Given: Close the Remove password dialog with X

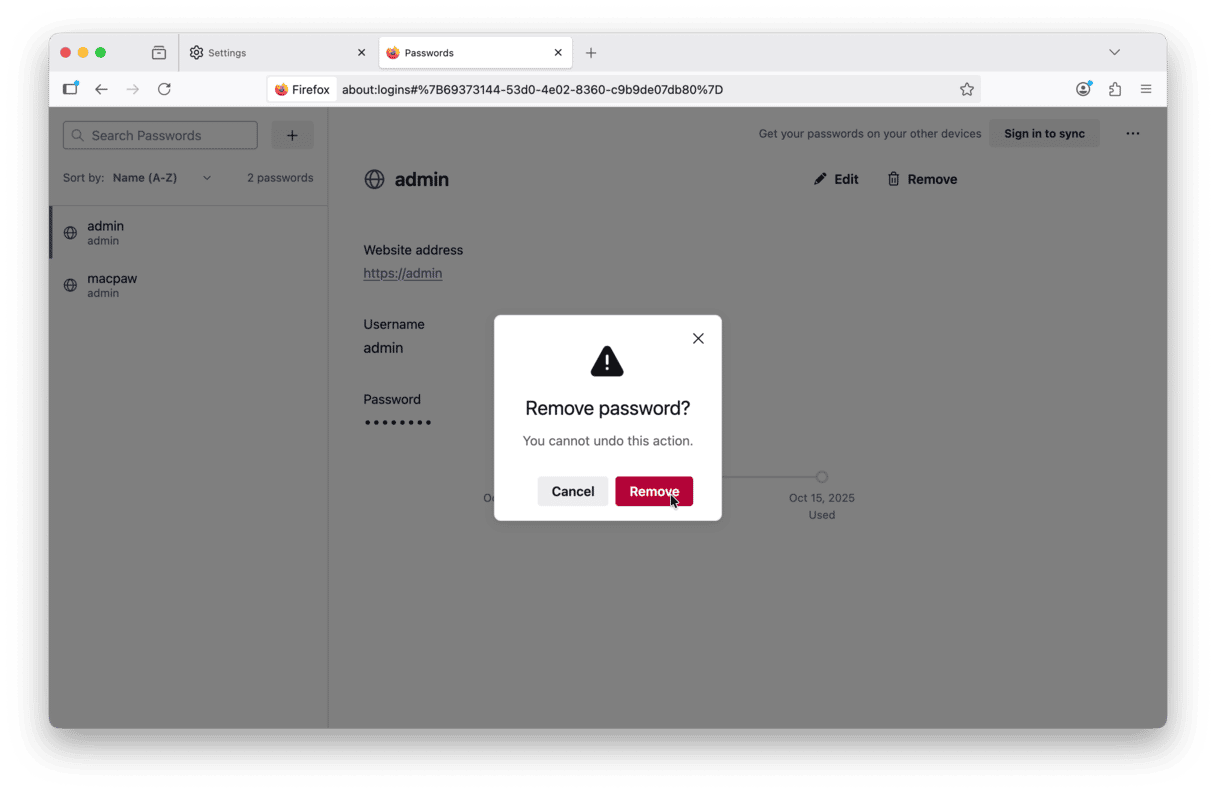Looking at the screenshot, I should [698, 338].
